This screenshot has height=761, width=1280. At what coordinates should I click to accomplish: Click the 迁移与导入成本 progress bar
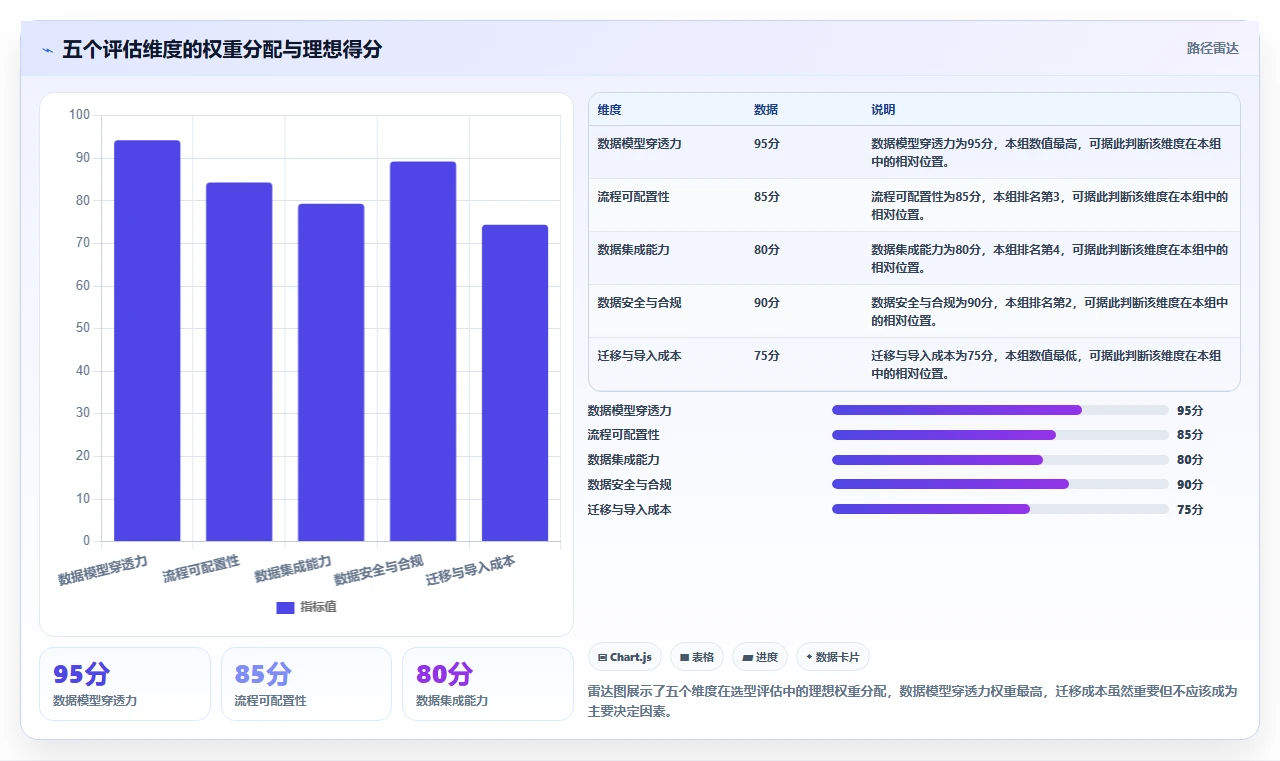click(x=1000, y=509)
